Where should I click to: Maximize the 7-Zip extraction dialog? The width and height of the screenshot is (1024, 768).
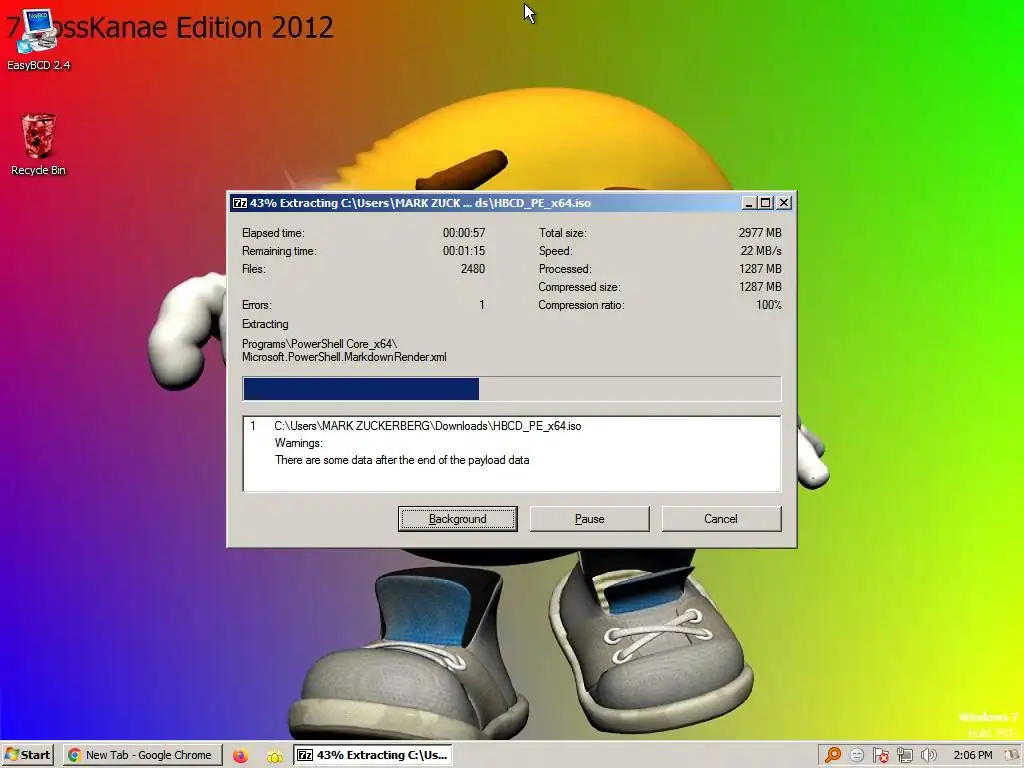point(765,203)
